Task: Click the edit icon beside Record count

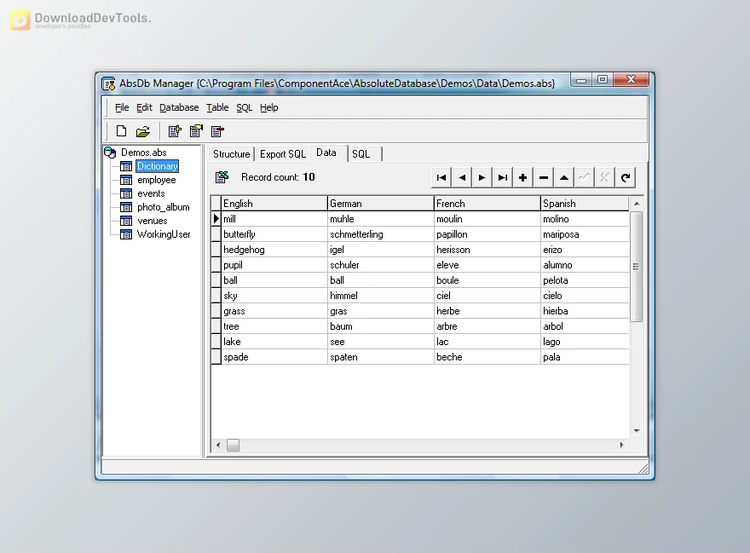Action: click(x=222, y=177)
